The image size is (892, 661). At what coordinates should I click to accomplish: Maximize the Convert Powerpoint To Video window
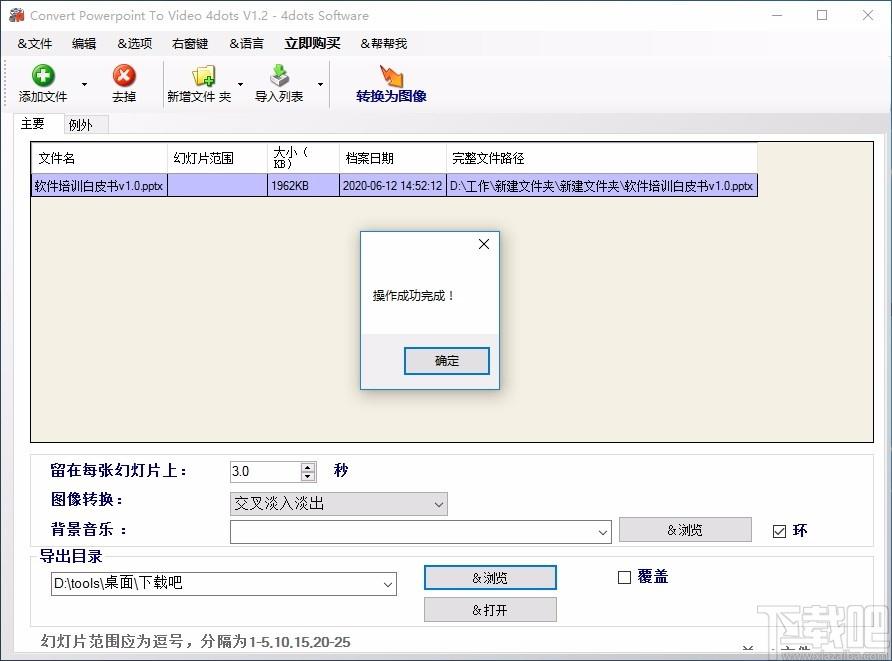click(x=822, y=15)
